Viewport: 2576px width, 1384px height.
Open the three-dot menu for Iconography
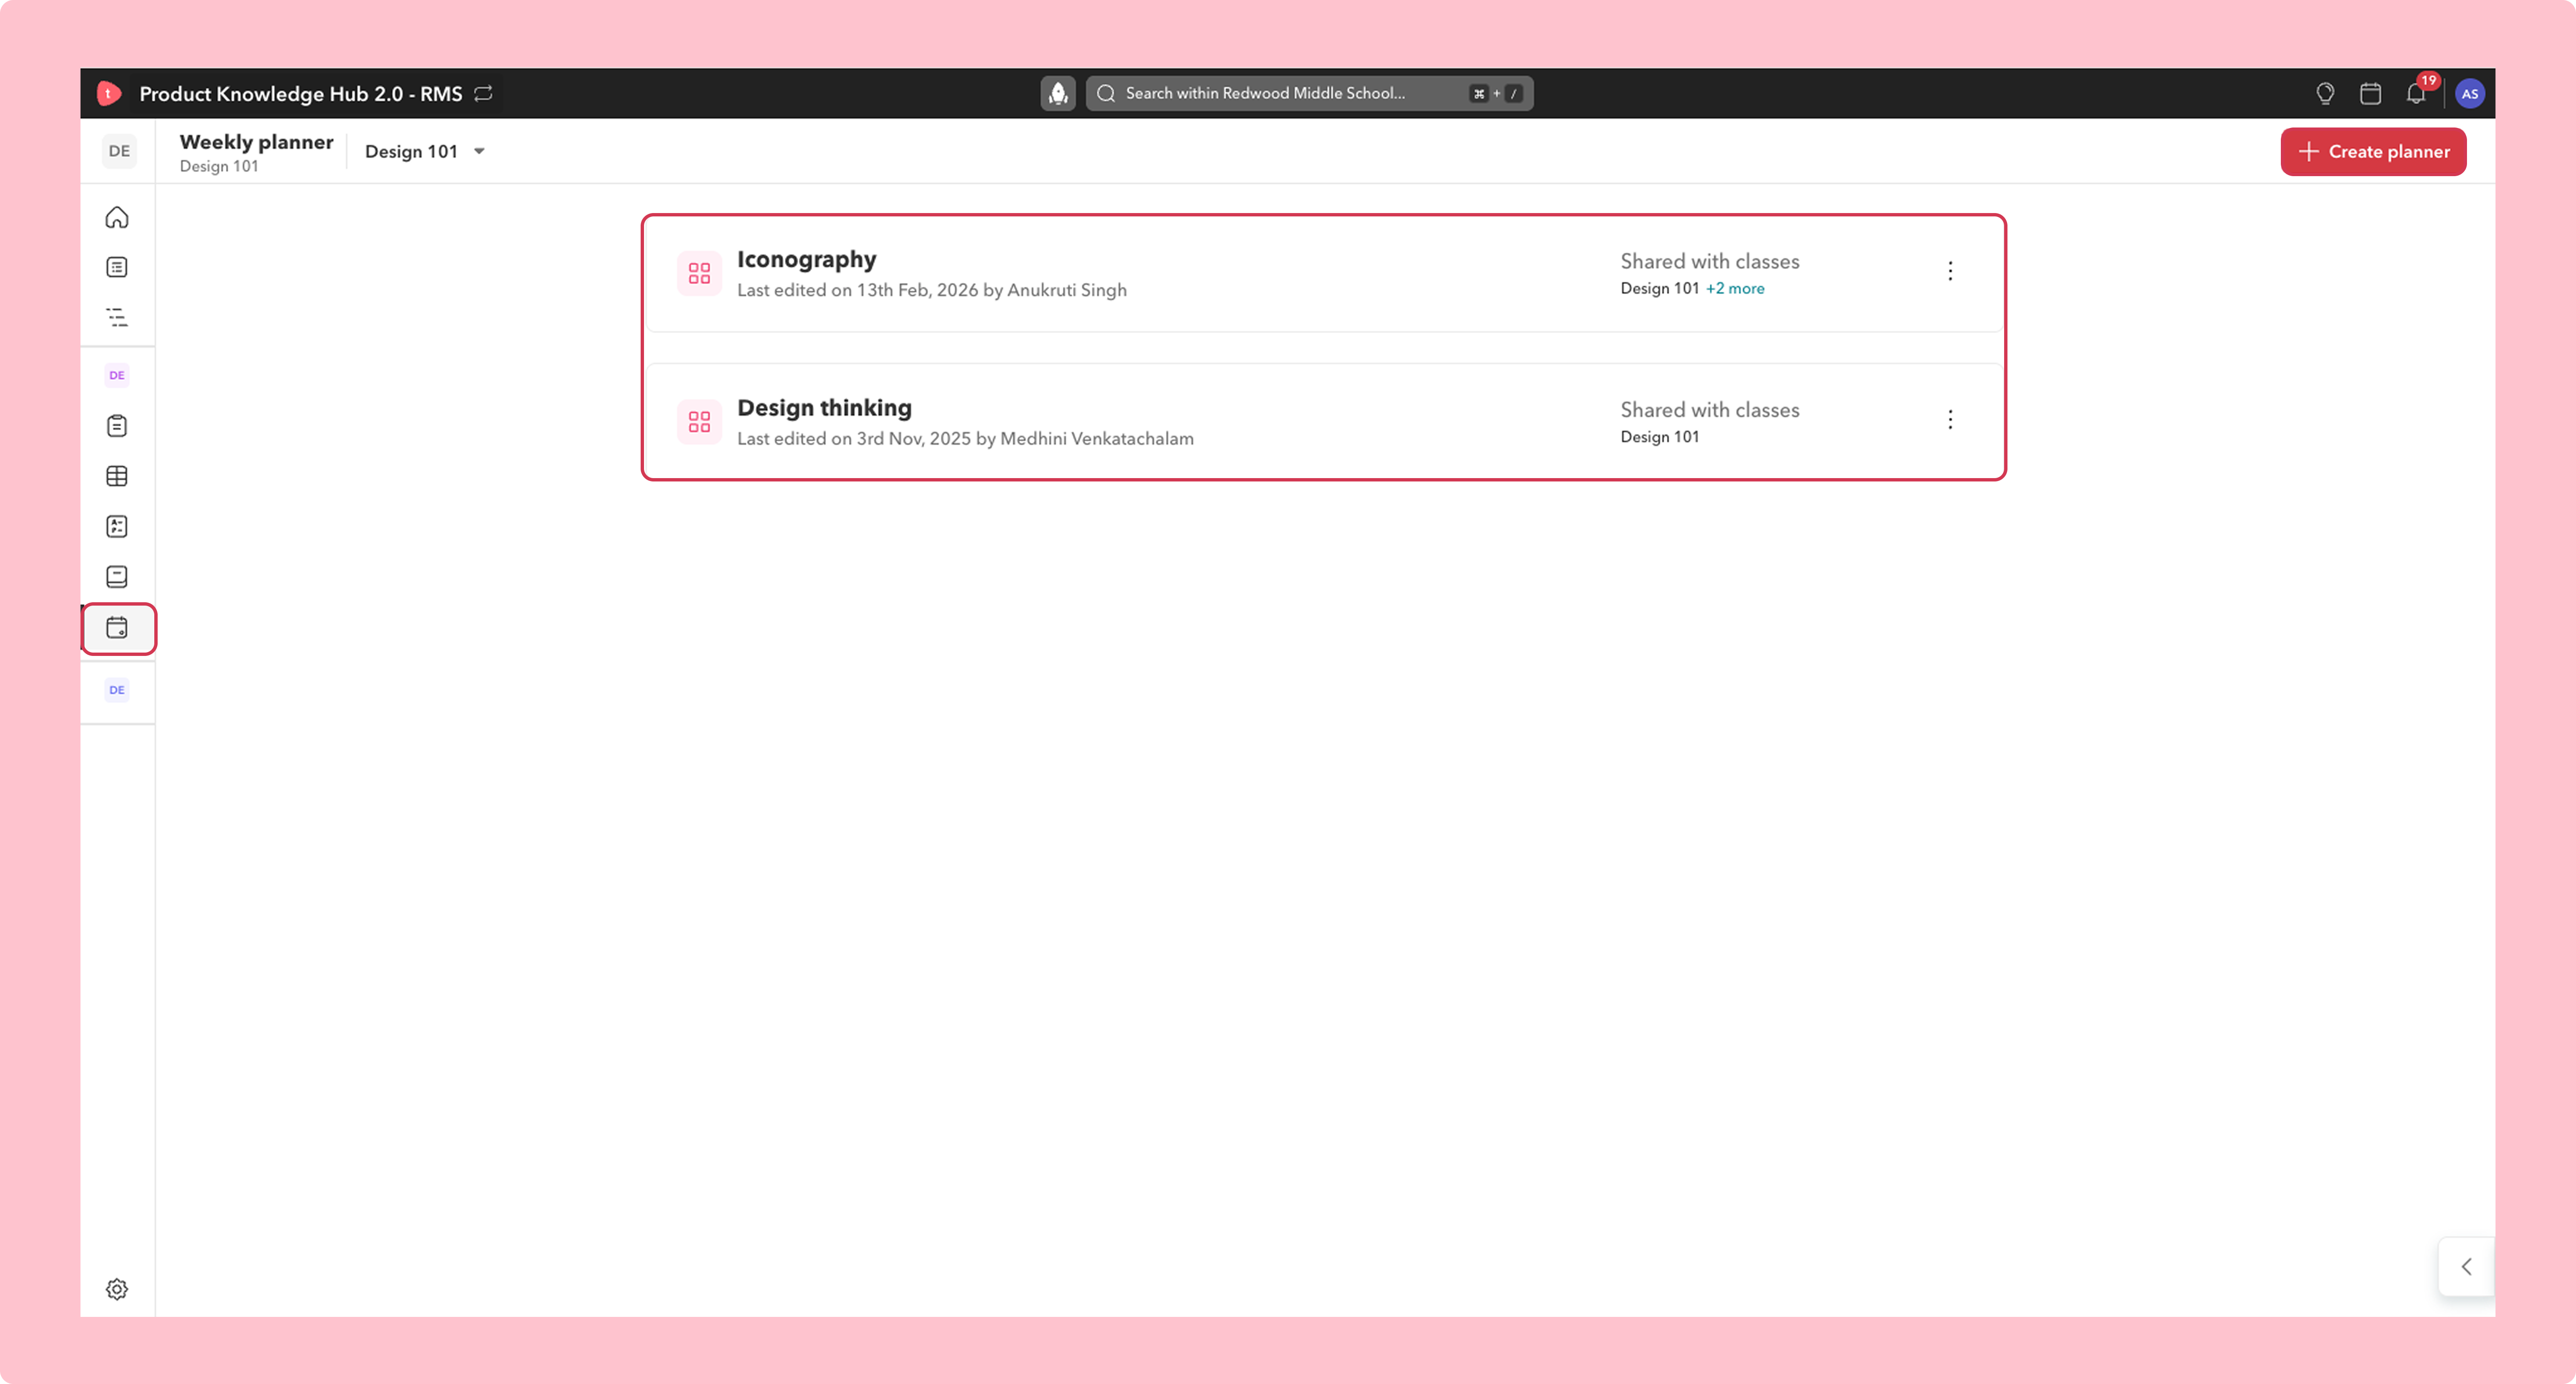(x=1950, y=271)
